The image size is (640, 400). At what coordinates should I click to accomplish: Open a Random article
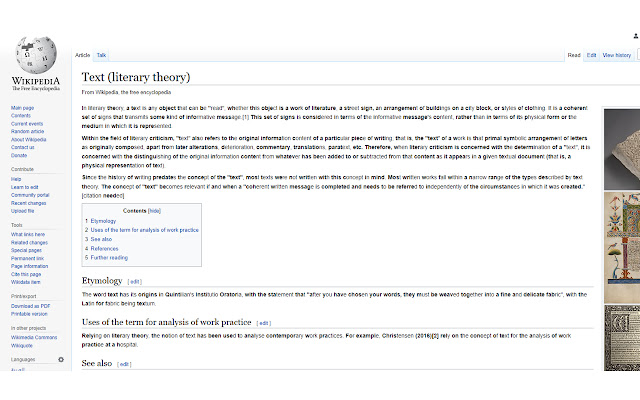[27, 131]
